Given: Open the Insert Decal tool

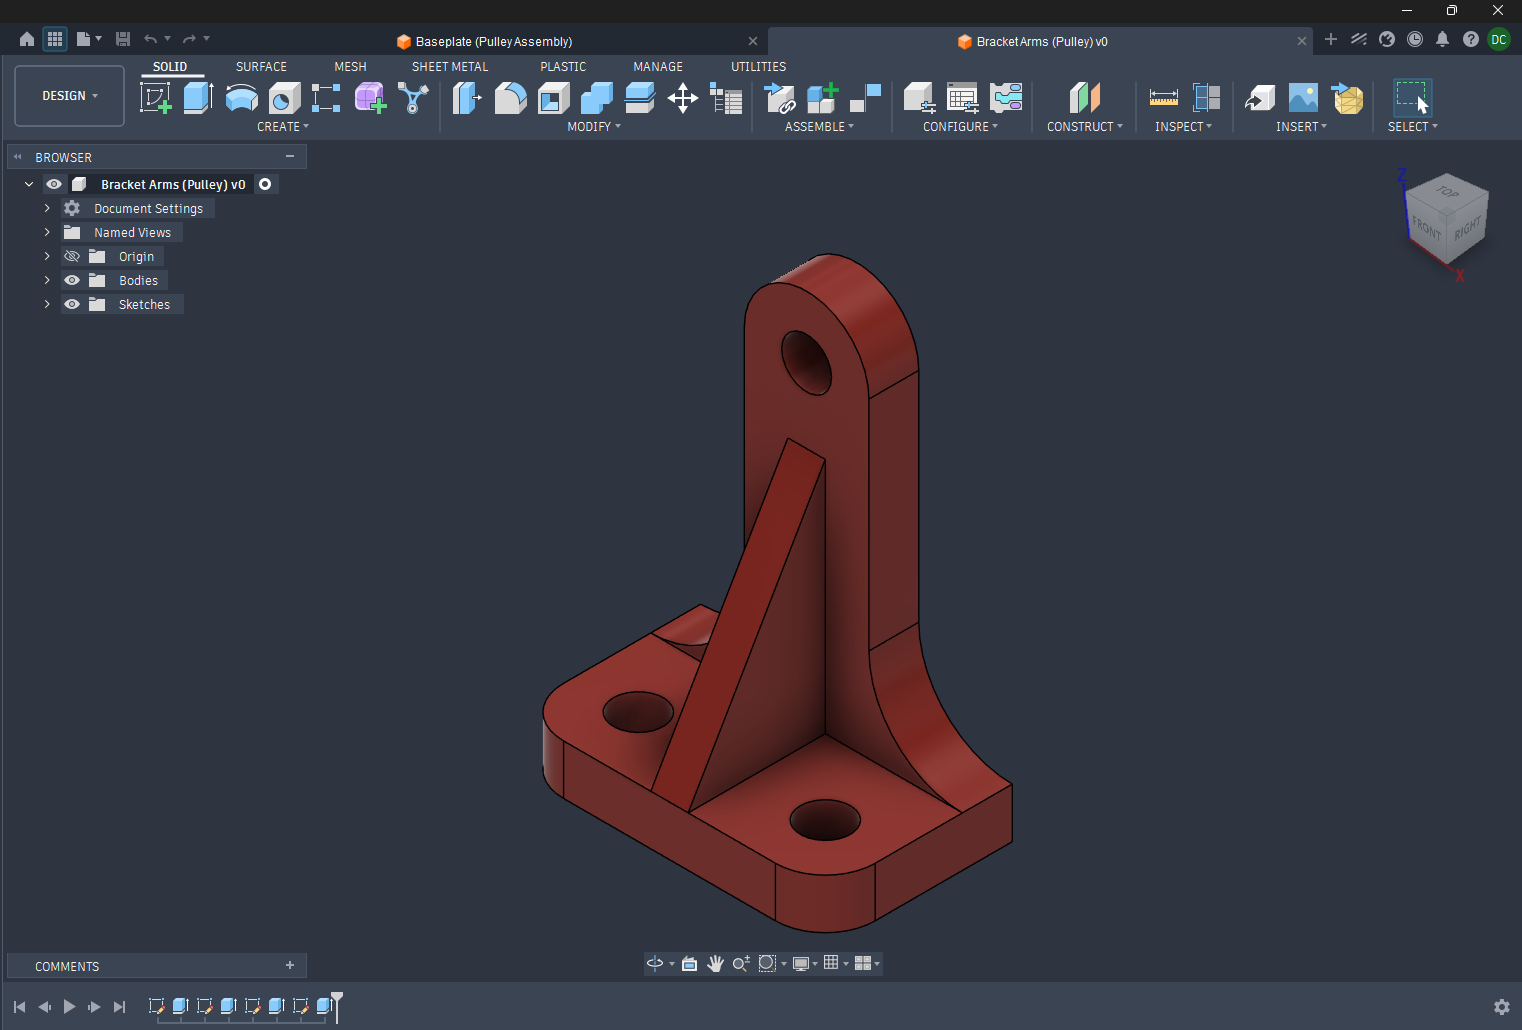Looking at the screenshot, I should click(1303, 98).
